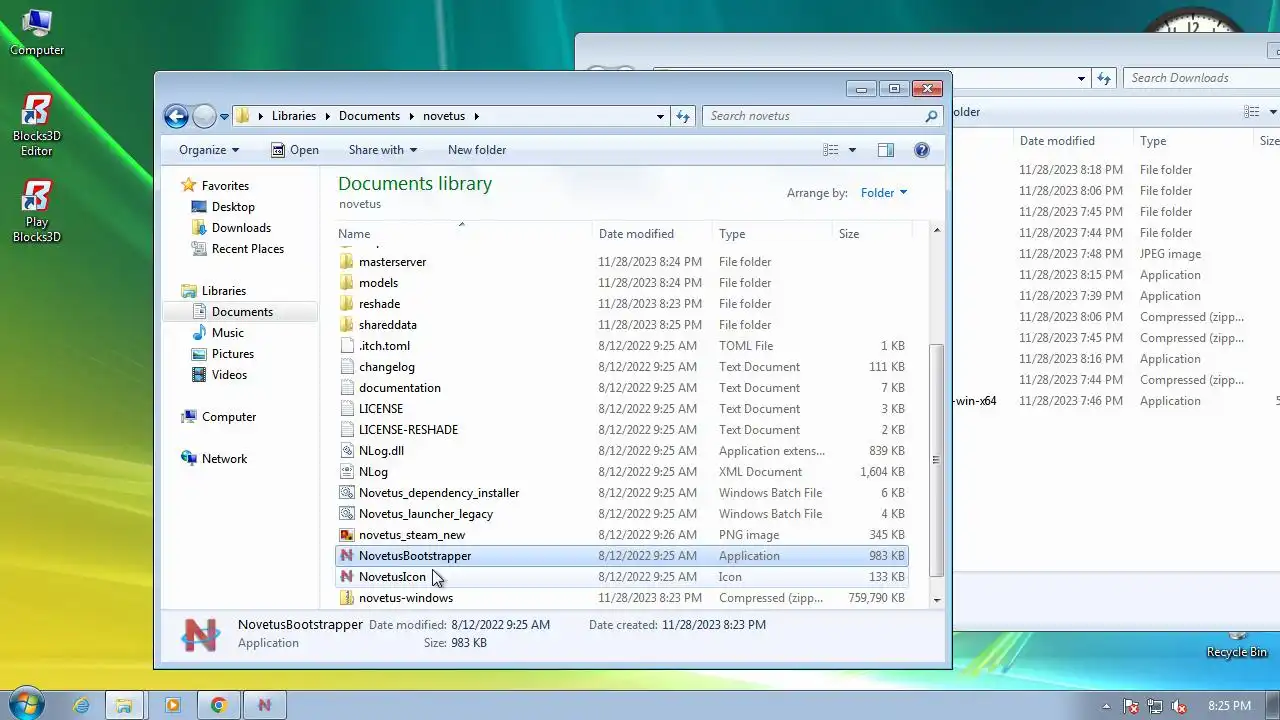
Task: Click the volume icon in system tray
Action: pos(1179,706)
